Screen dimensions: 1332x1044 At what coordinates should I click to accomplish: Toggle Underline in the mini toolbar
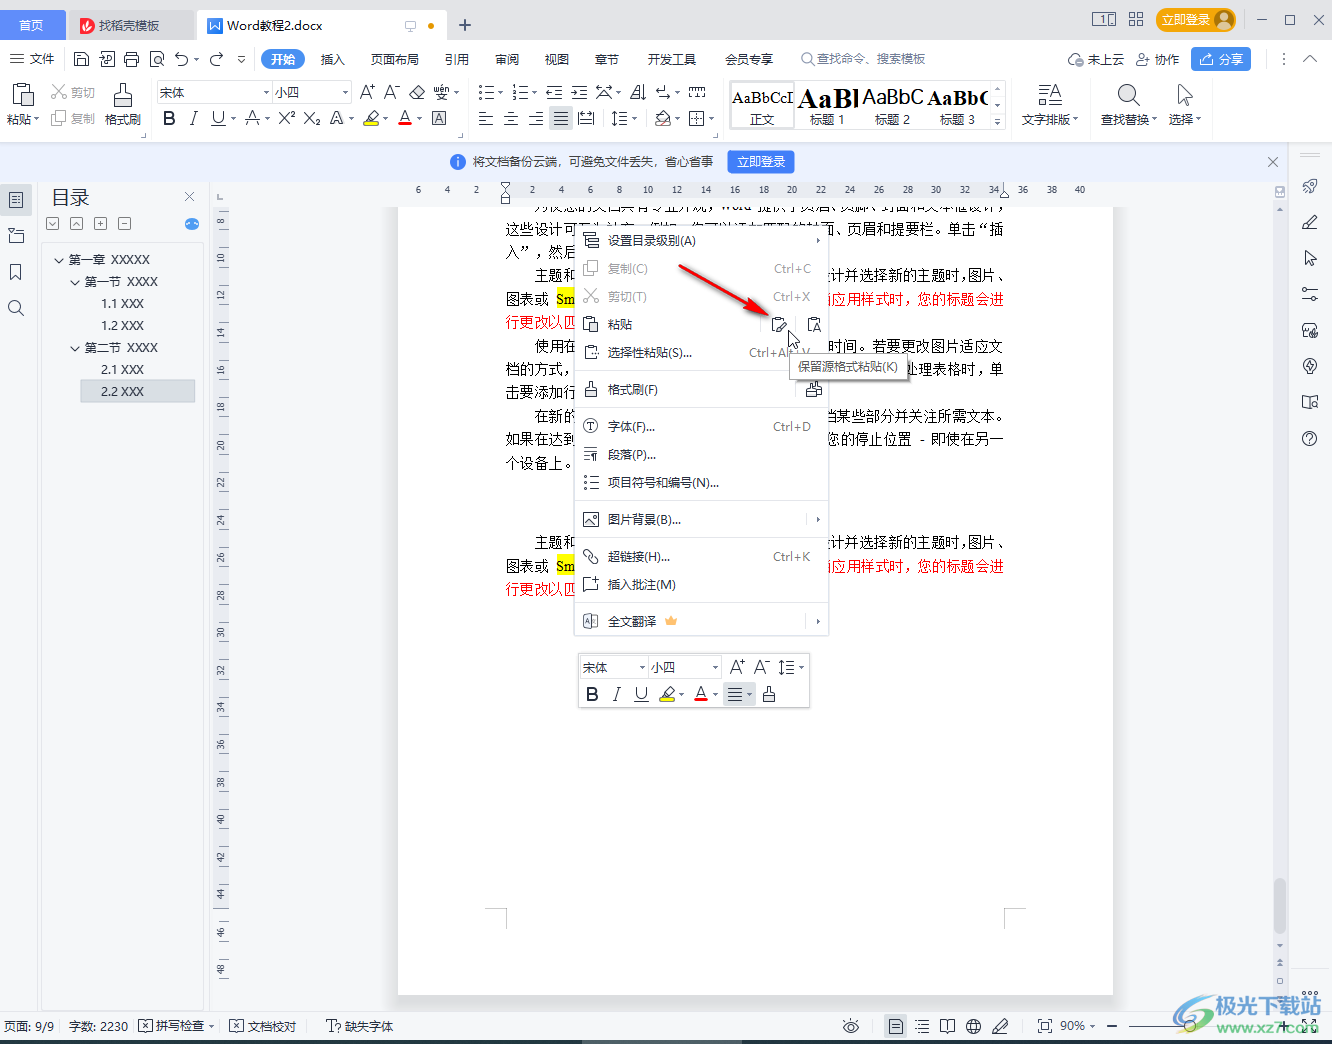(641, 694)
